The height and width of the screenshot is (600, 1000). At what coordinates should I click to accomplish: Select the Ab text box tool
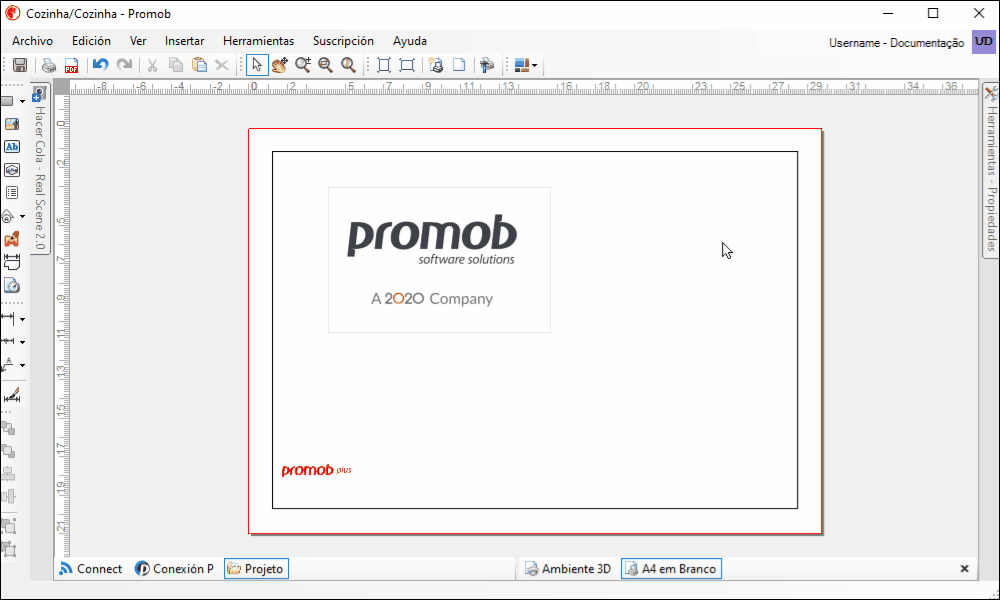11,147
